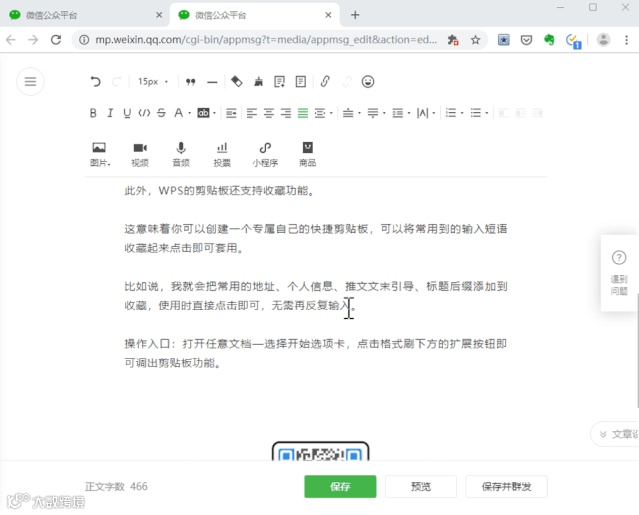Toggle italic formatting
This screenshot has height=515, width=639.
click(110, 113)
